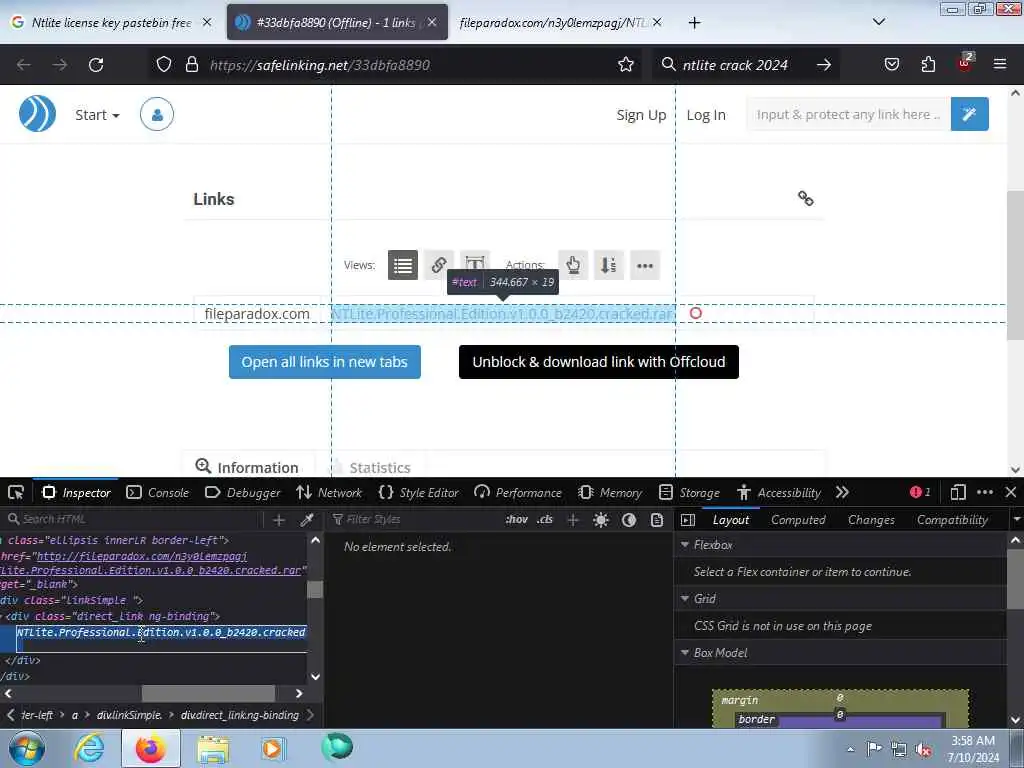
Task: Select the link view icon
Action: click(439, 265)
